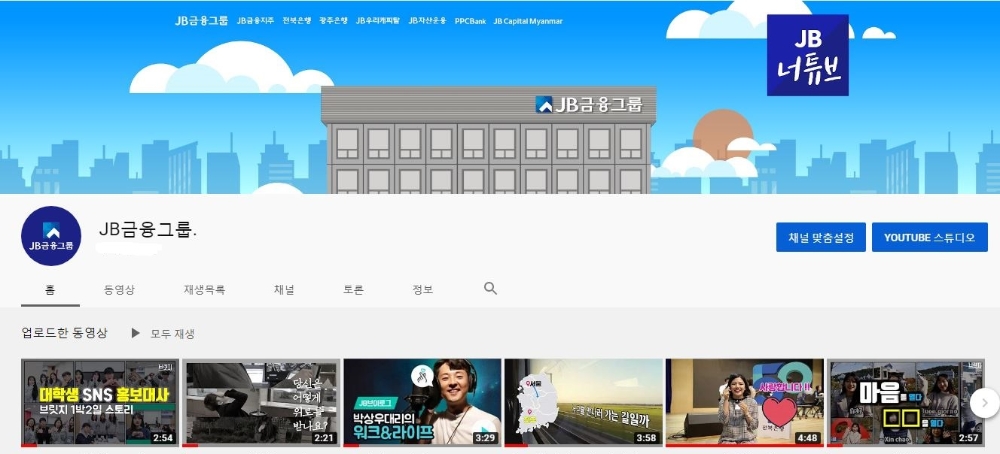This screenshot has width=1000, height=454.
Task: Open the 정보 tab
Action: (422, 289)
